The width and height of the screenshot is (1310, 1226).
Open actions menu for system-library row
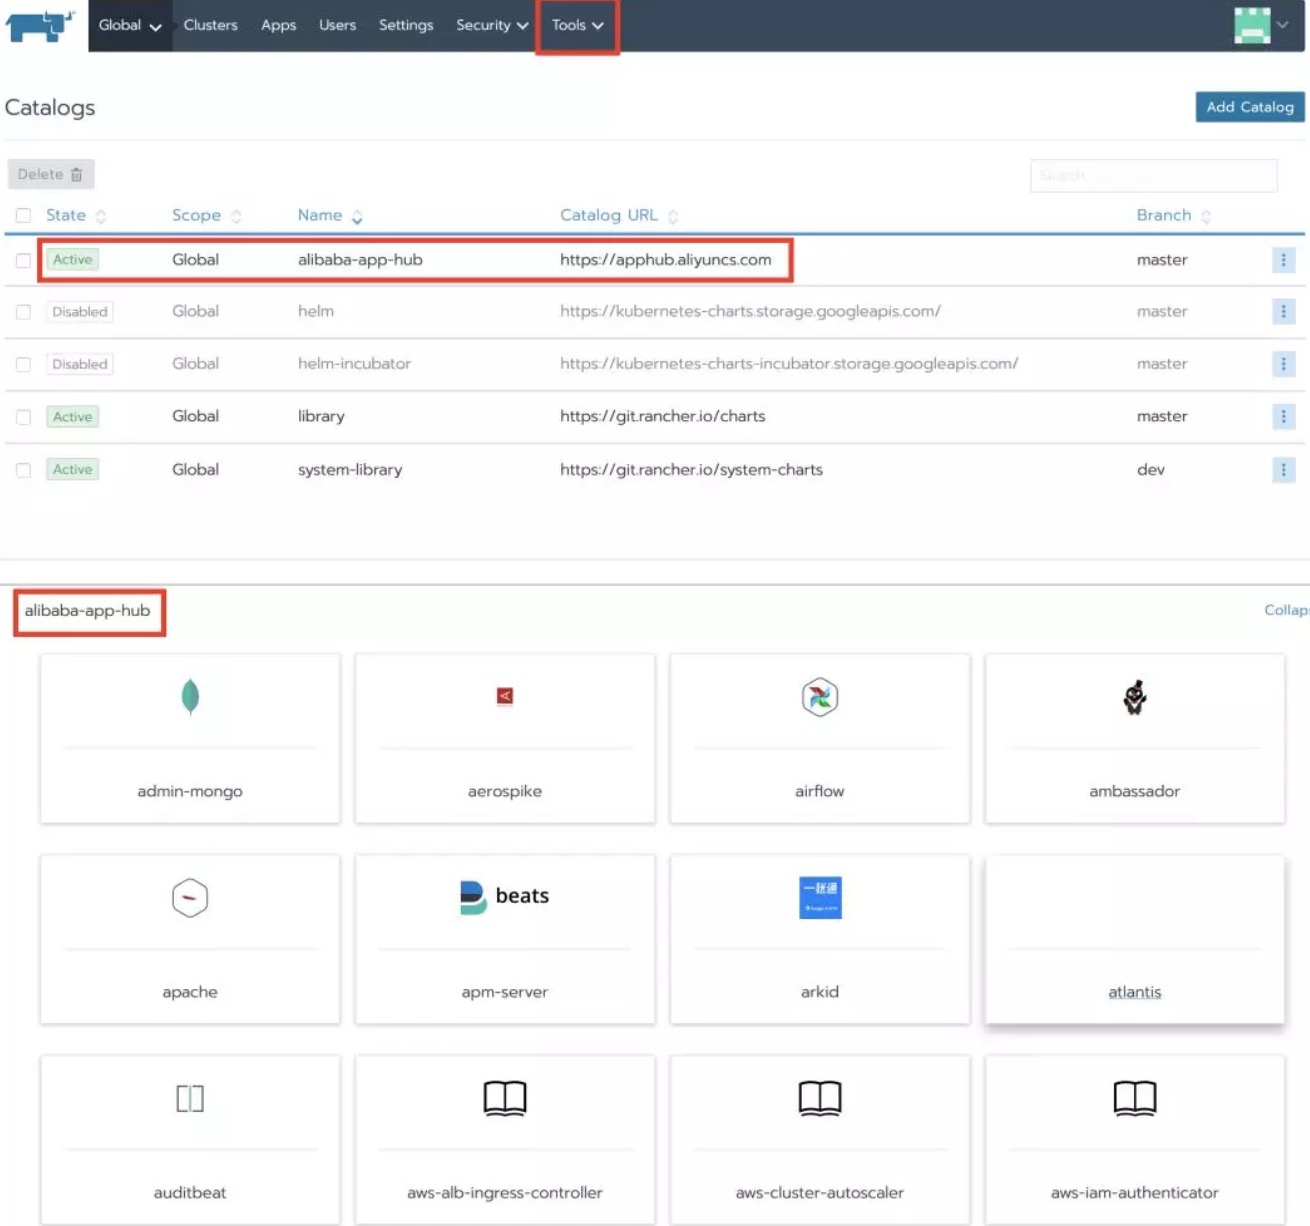[1284, 470]
